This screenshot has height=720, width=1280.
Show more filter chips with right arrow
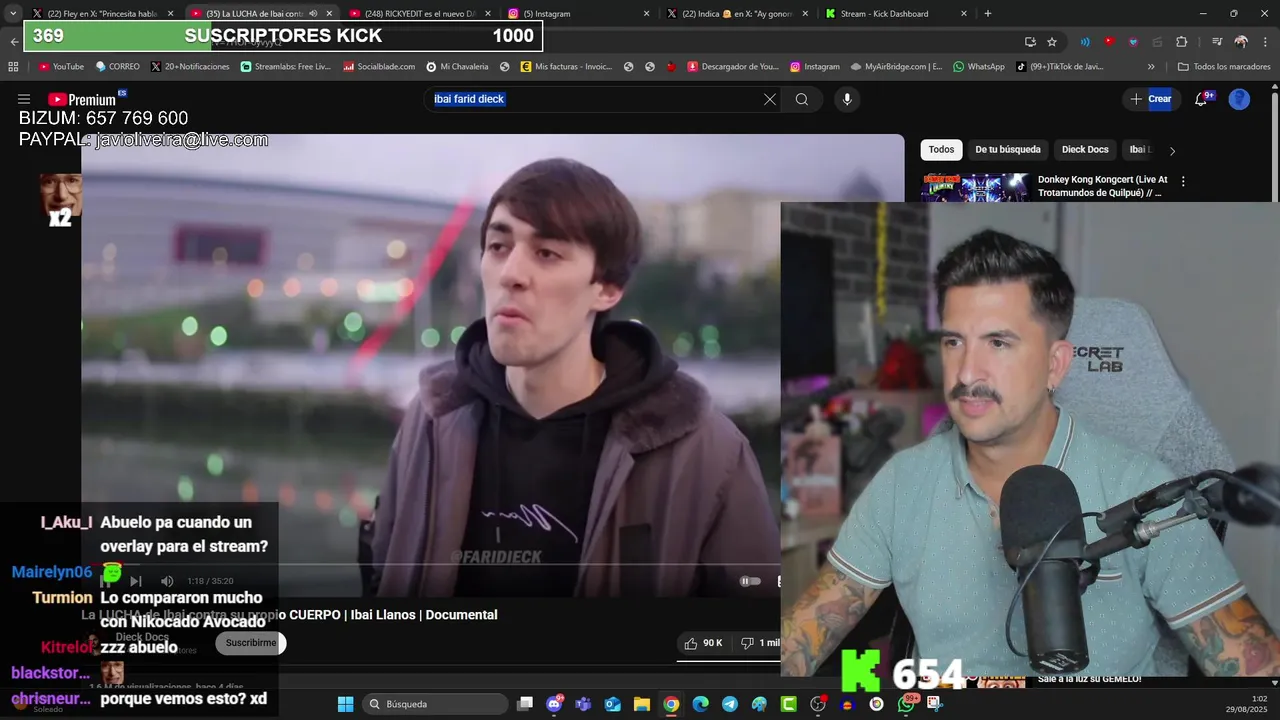(1172, 151)
